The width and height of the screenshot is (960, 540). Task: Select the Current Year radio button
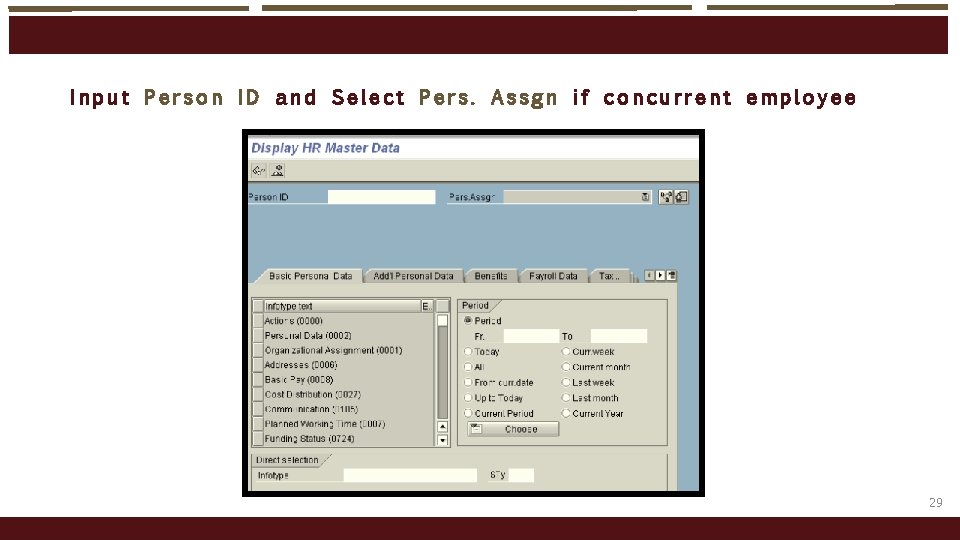point(566,413)
